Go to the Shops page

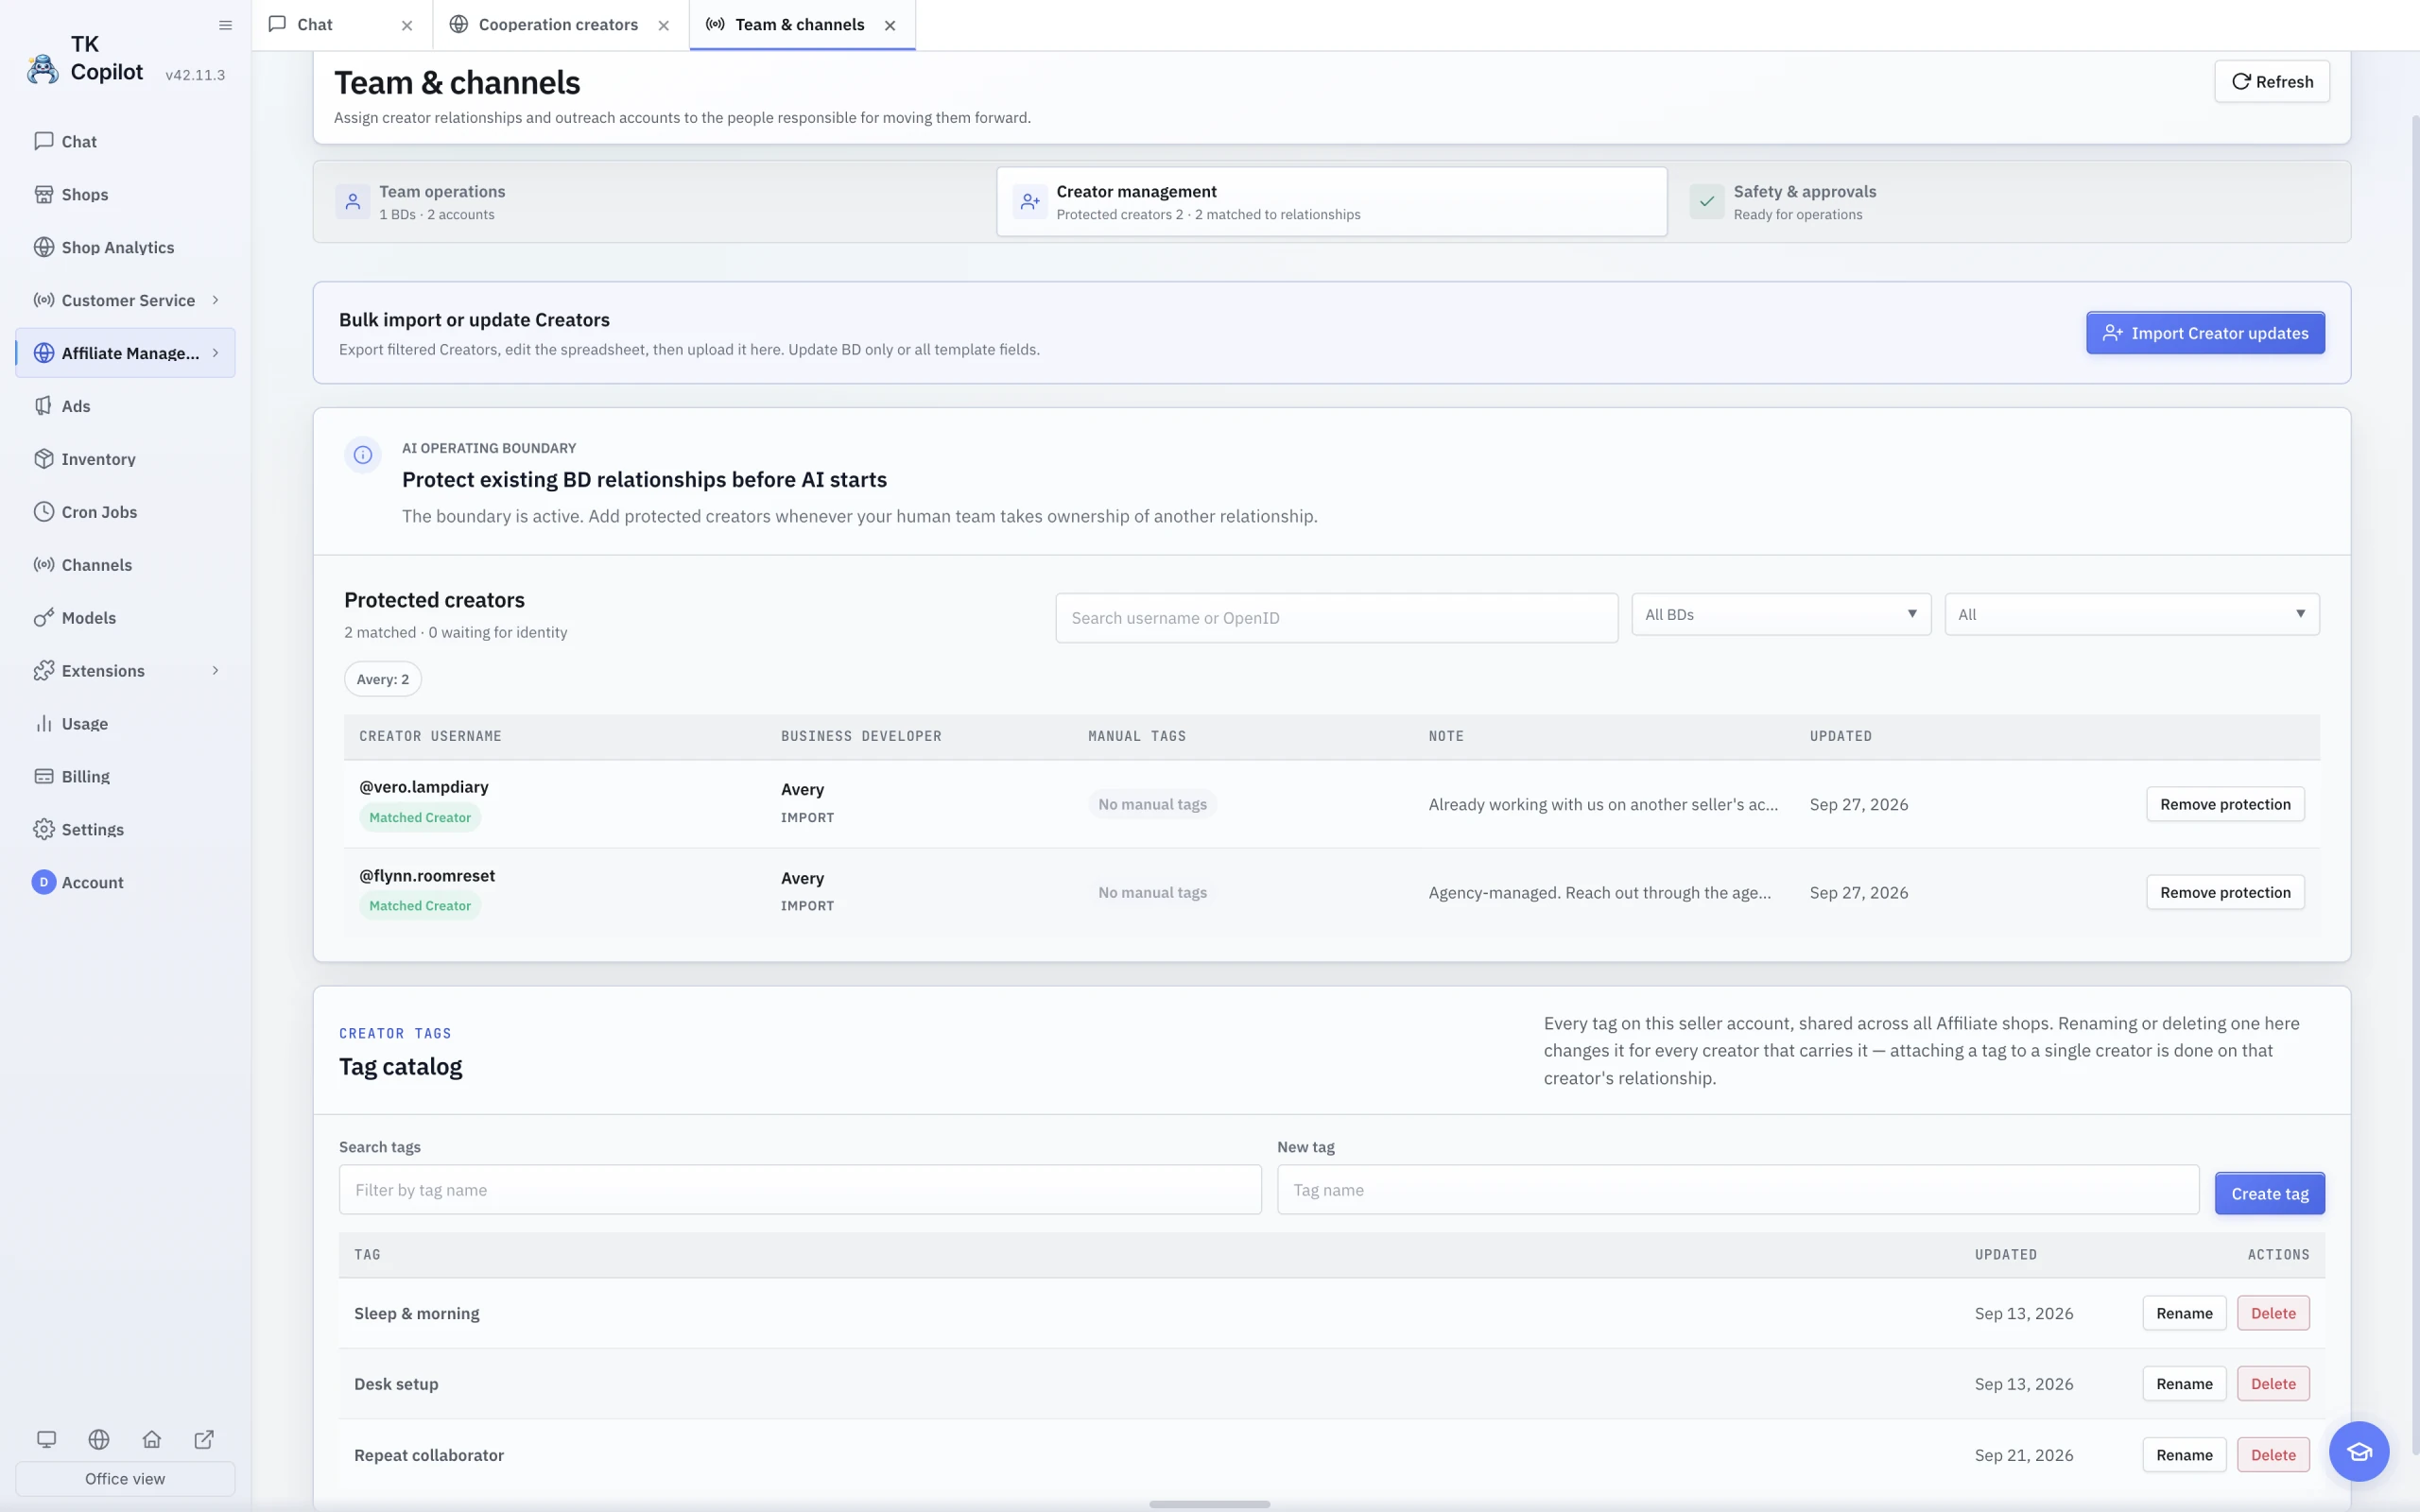[125, 194]
